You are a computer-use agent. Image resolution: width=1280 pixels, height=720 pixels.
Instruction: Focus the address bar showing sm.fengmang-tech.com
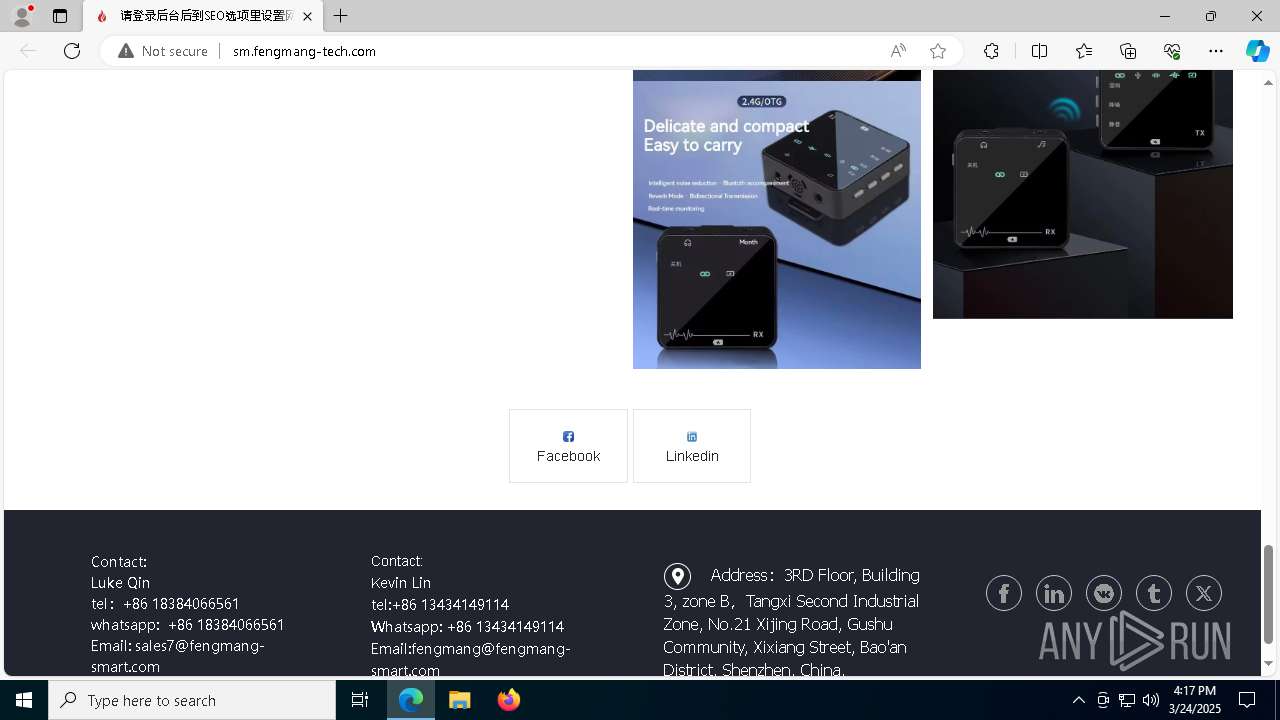coord(304,51)
